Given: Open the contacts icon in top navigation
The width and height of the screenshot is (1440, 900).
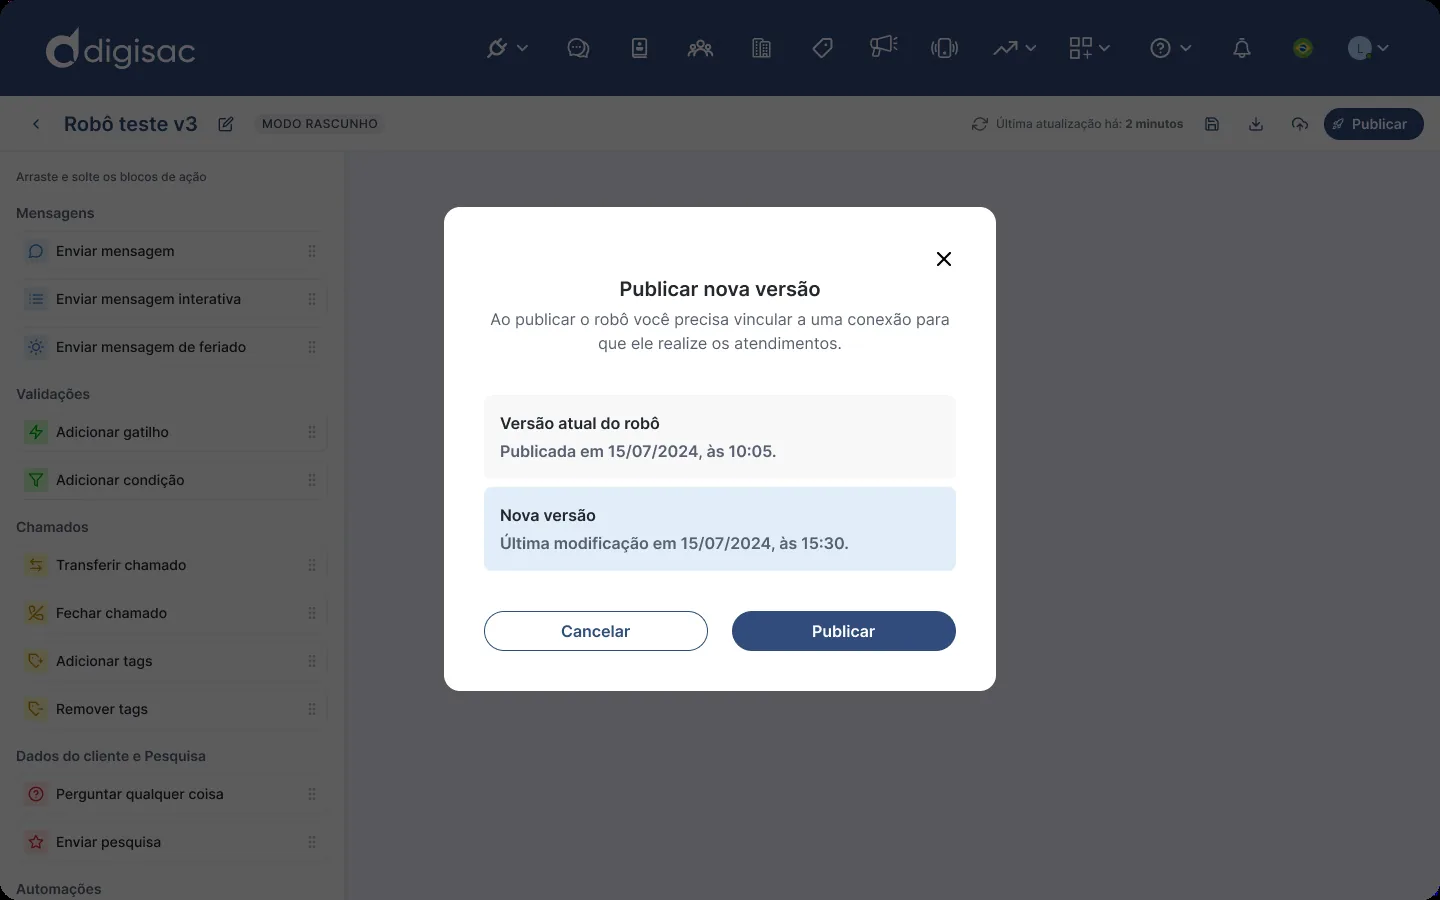Looking at the screenshot, I should point(640,48).
